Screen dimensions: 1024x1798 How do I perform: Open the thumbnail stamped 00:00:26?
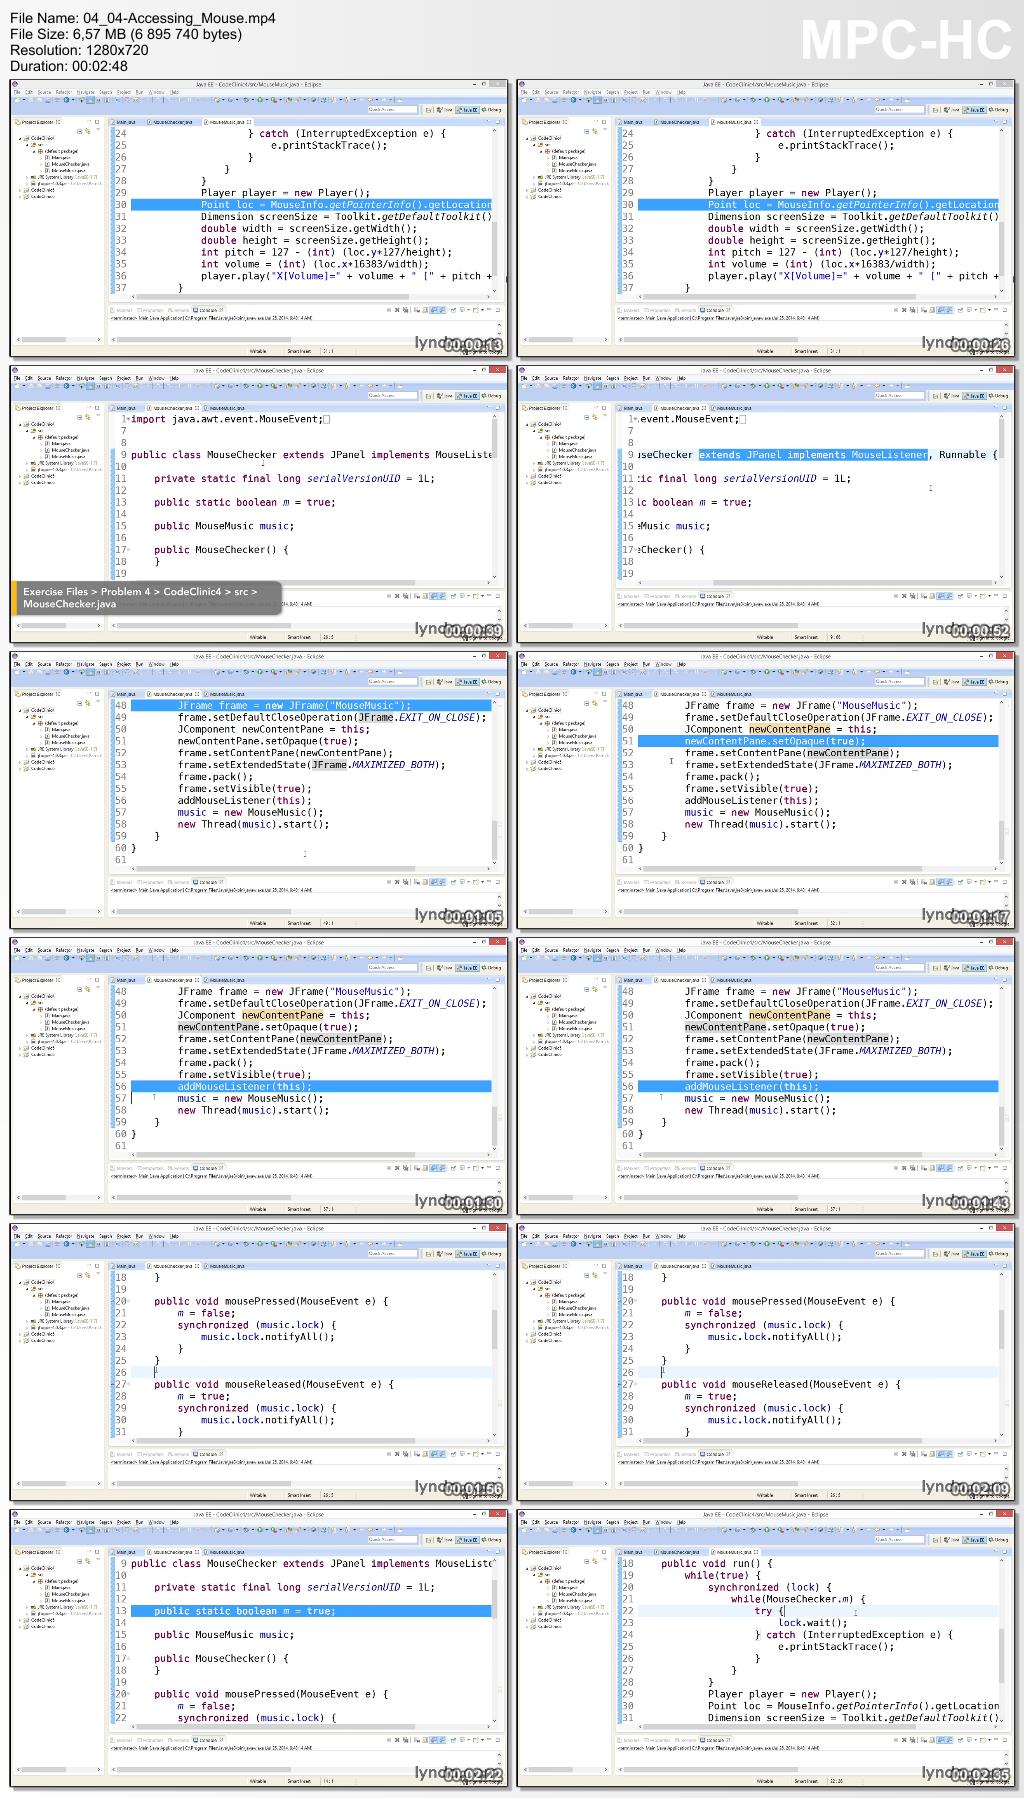click(x=766, y=218)
